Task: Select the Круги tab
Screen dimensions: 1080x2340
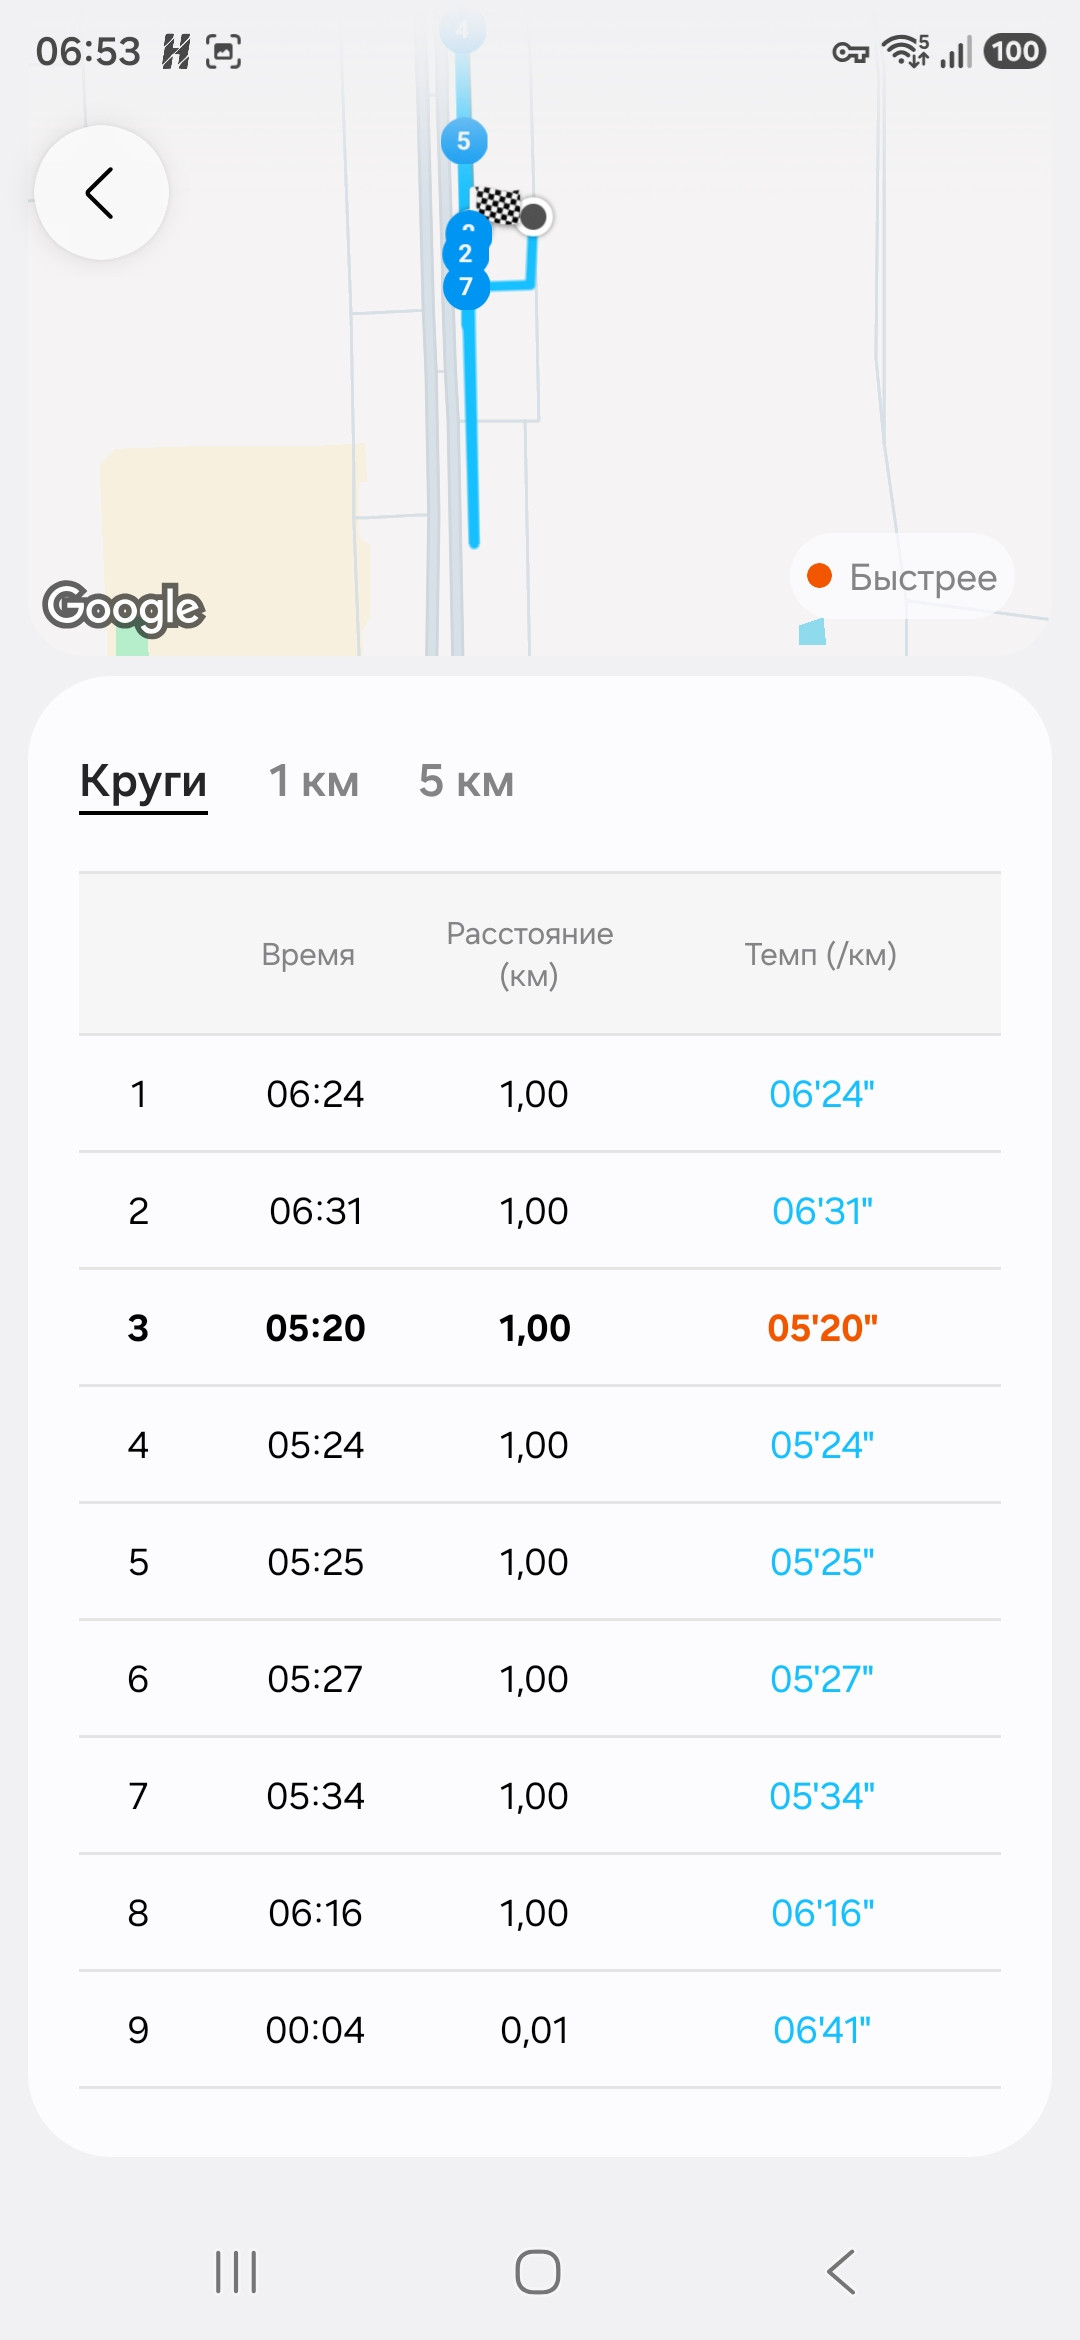Action: [143, 783]
